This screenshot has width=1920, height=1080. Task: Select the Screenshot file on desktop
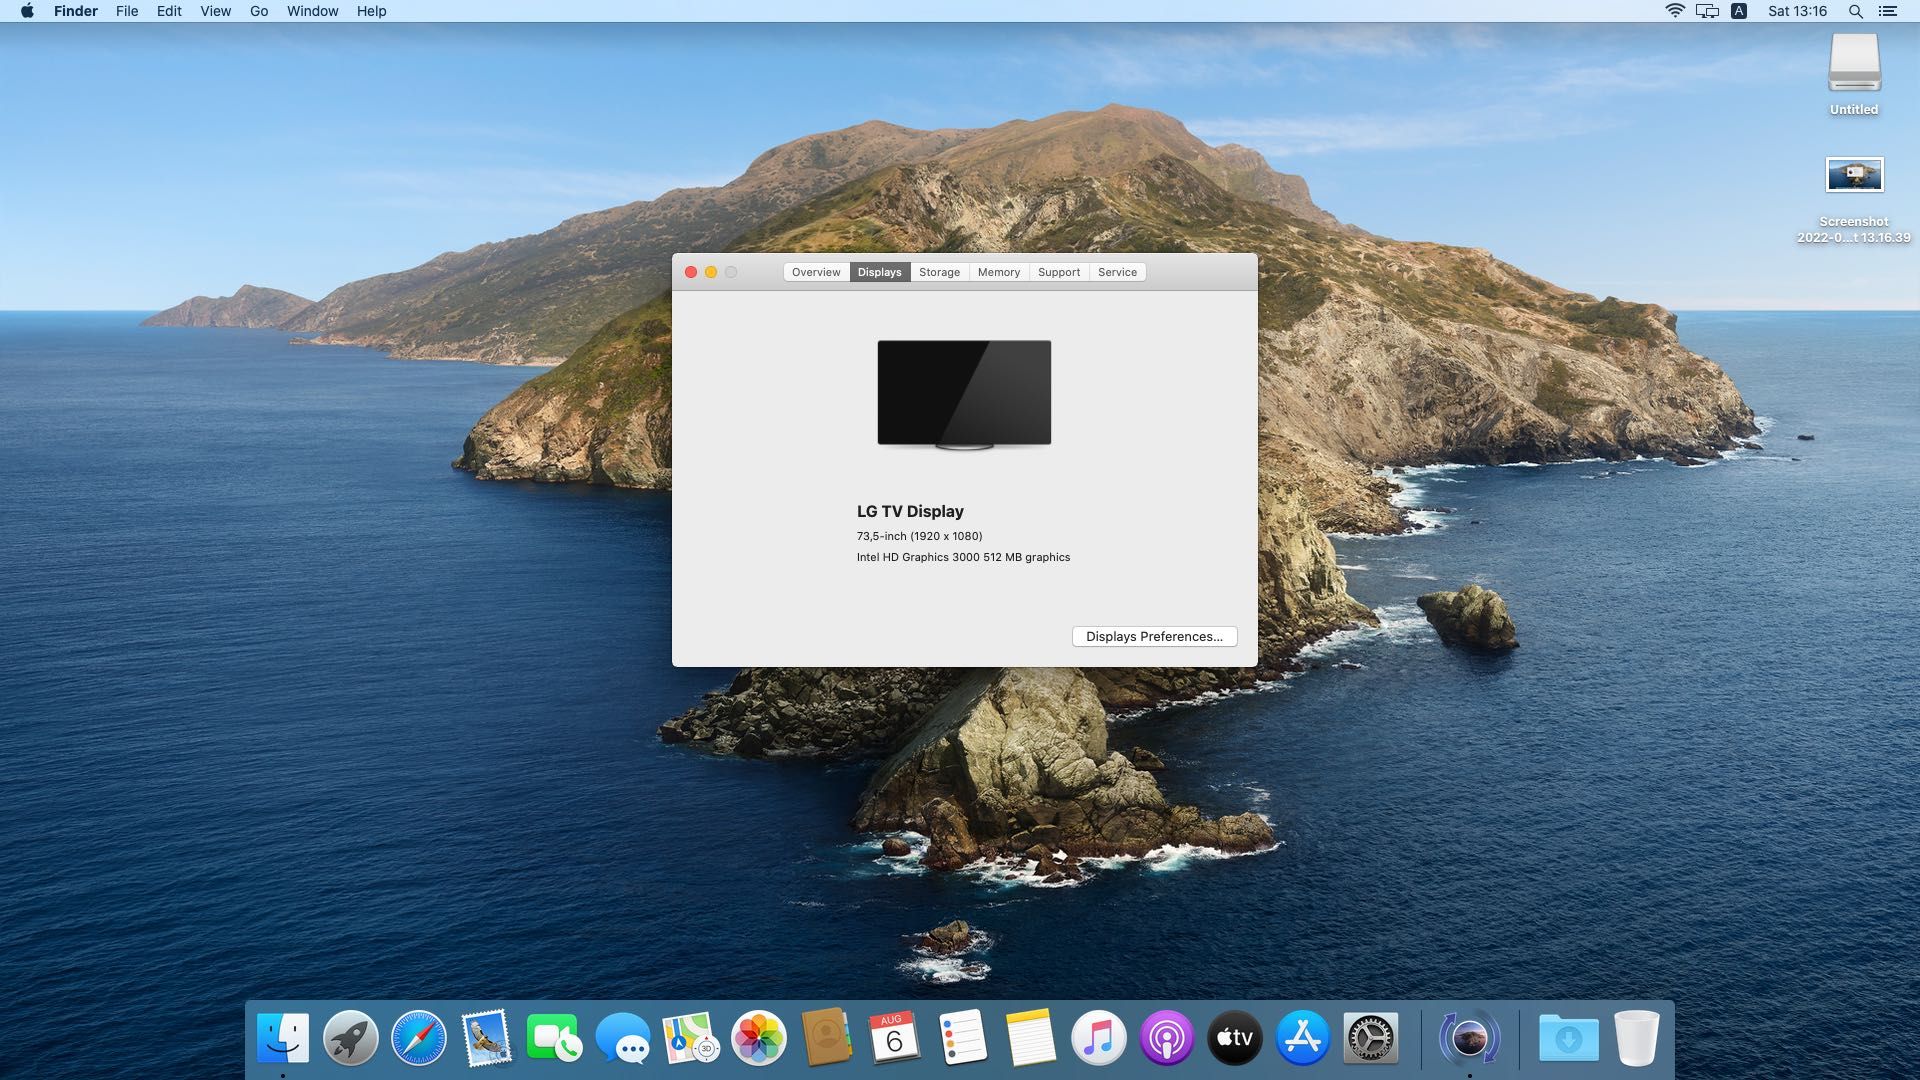click(1854, 200)
